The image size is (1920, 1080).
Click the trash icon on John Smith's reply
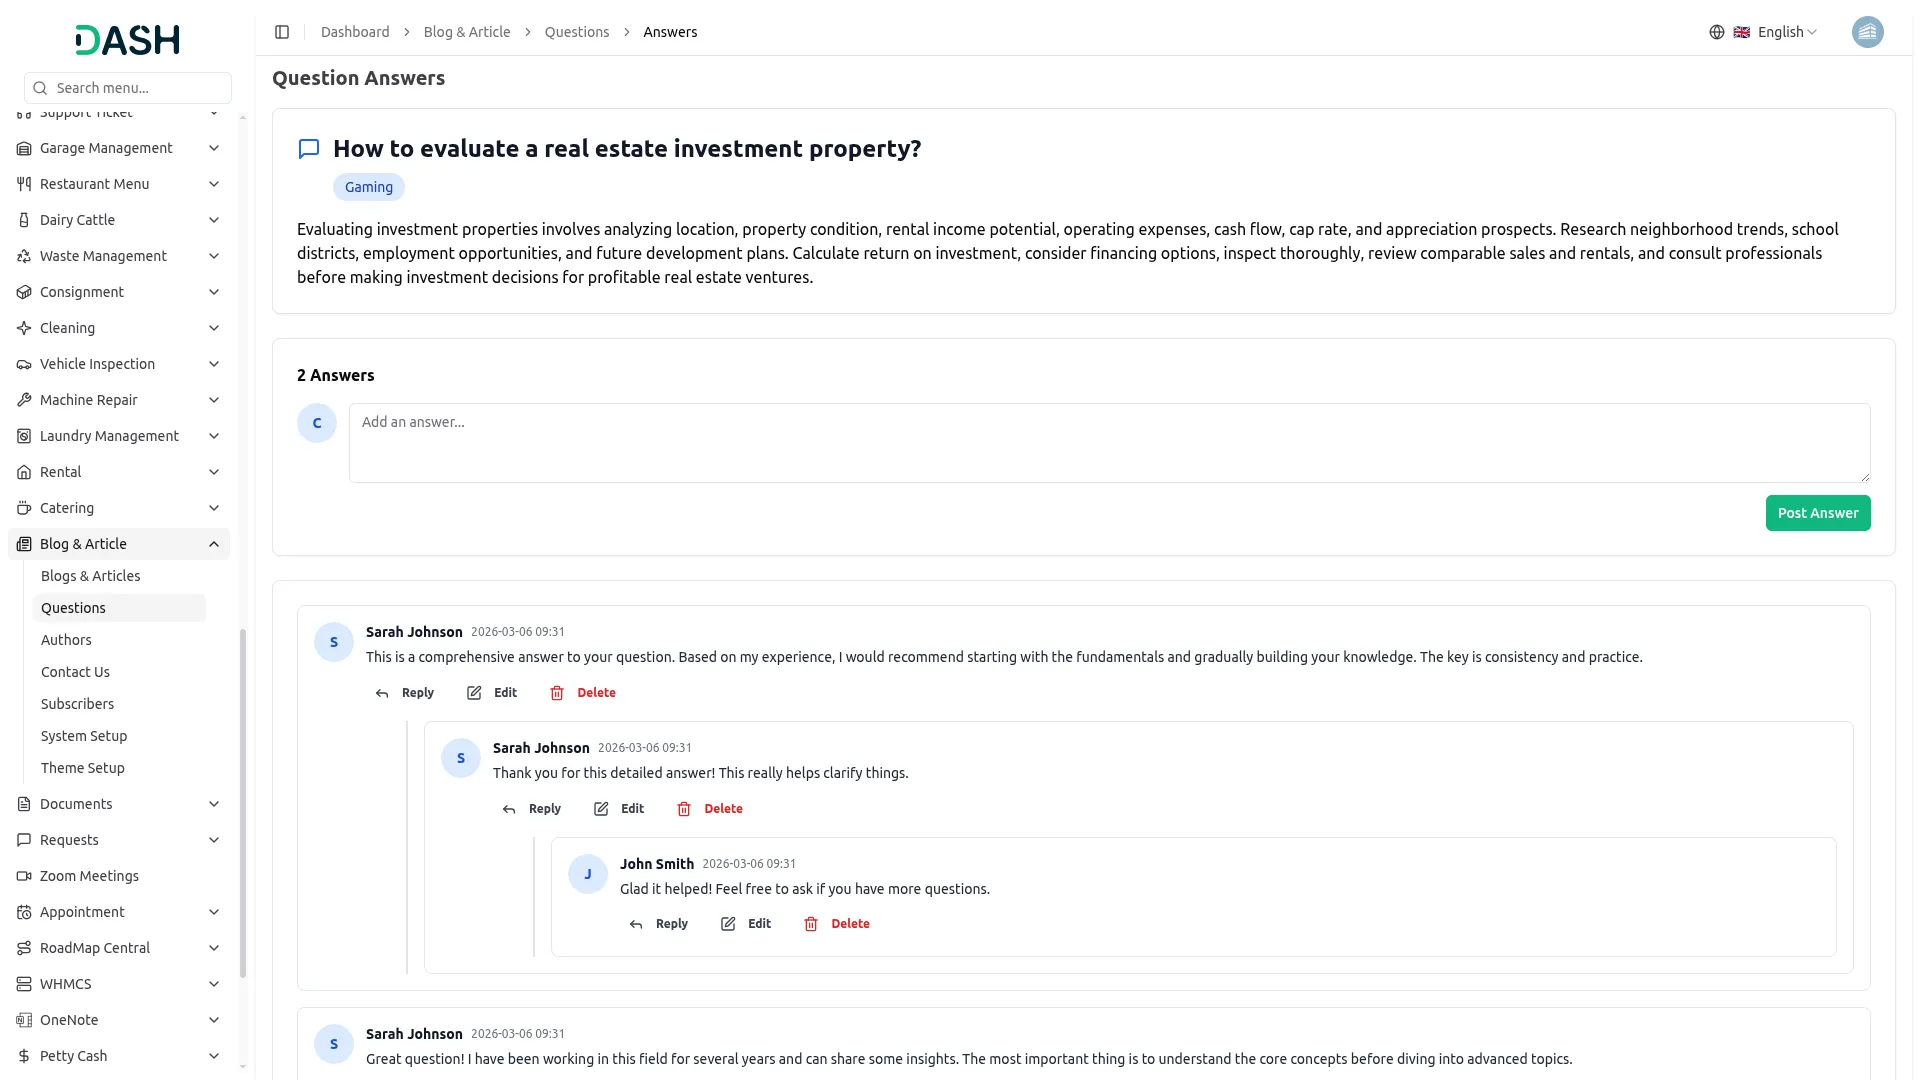(811, 924)
